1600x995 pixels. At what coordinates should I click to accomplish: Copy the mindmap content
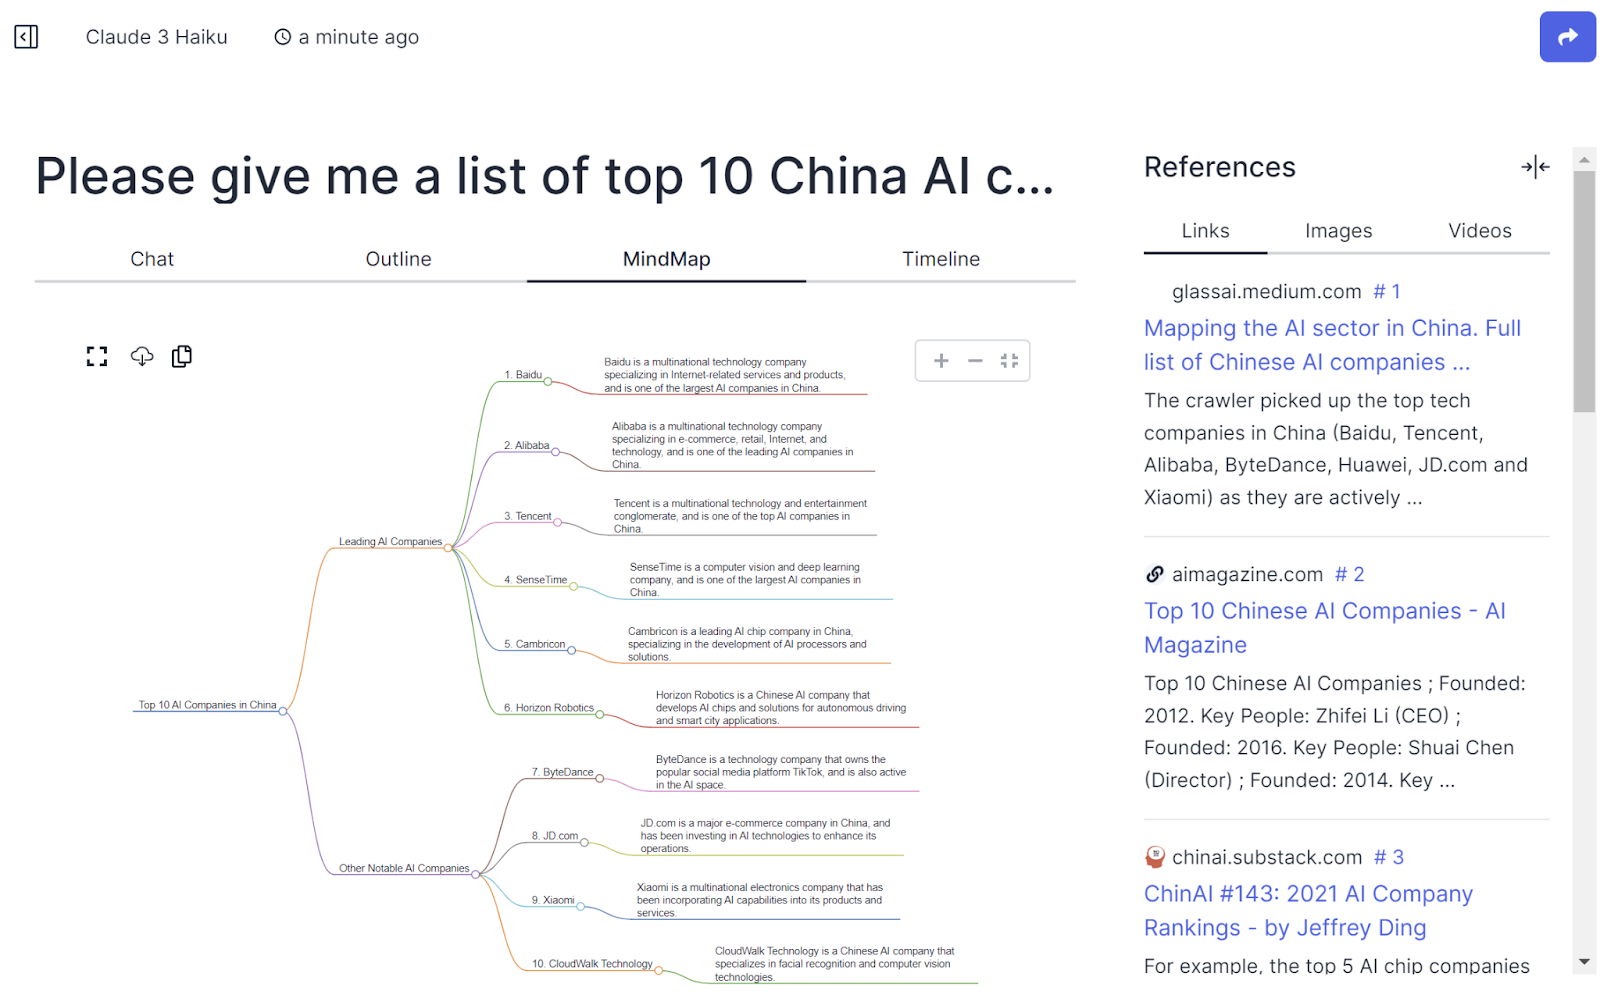(x=182, y=357)
